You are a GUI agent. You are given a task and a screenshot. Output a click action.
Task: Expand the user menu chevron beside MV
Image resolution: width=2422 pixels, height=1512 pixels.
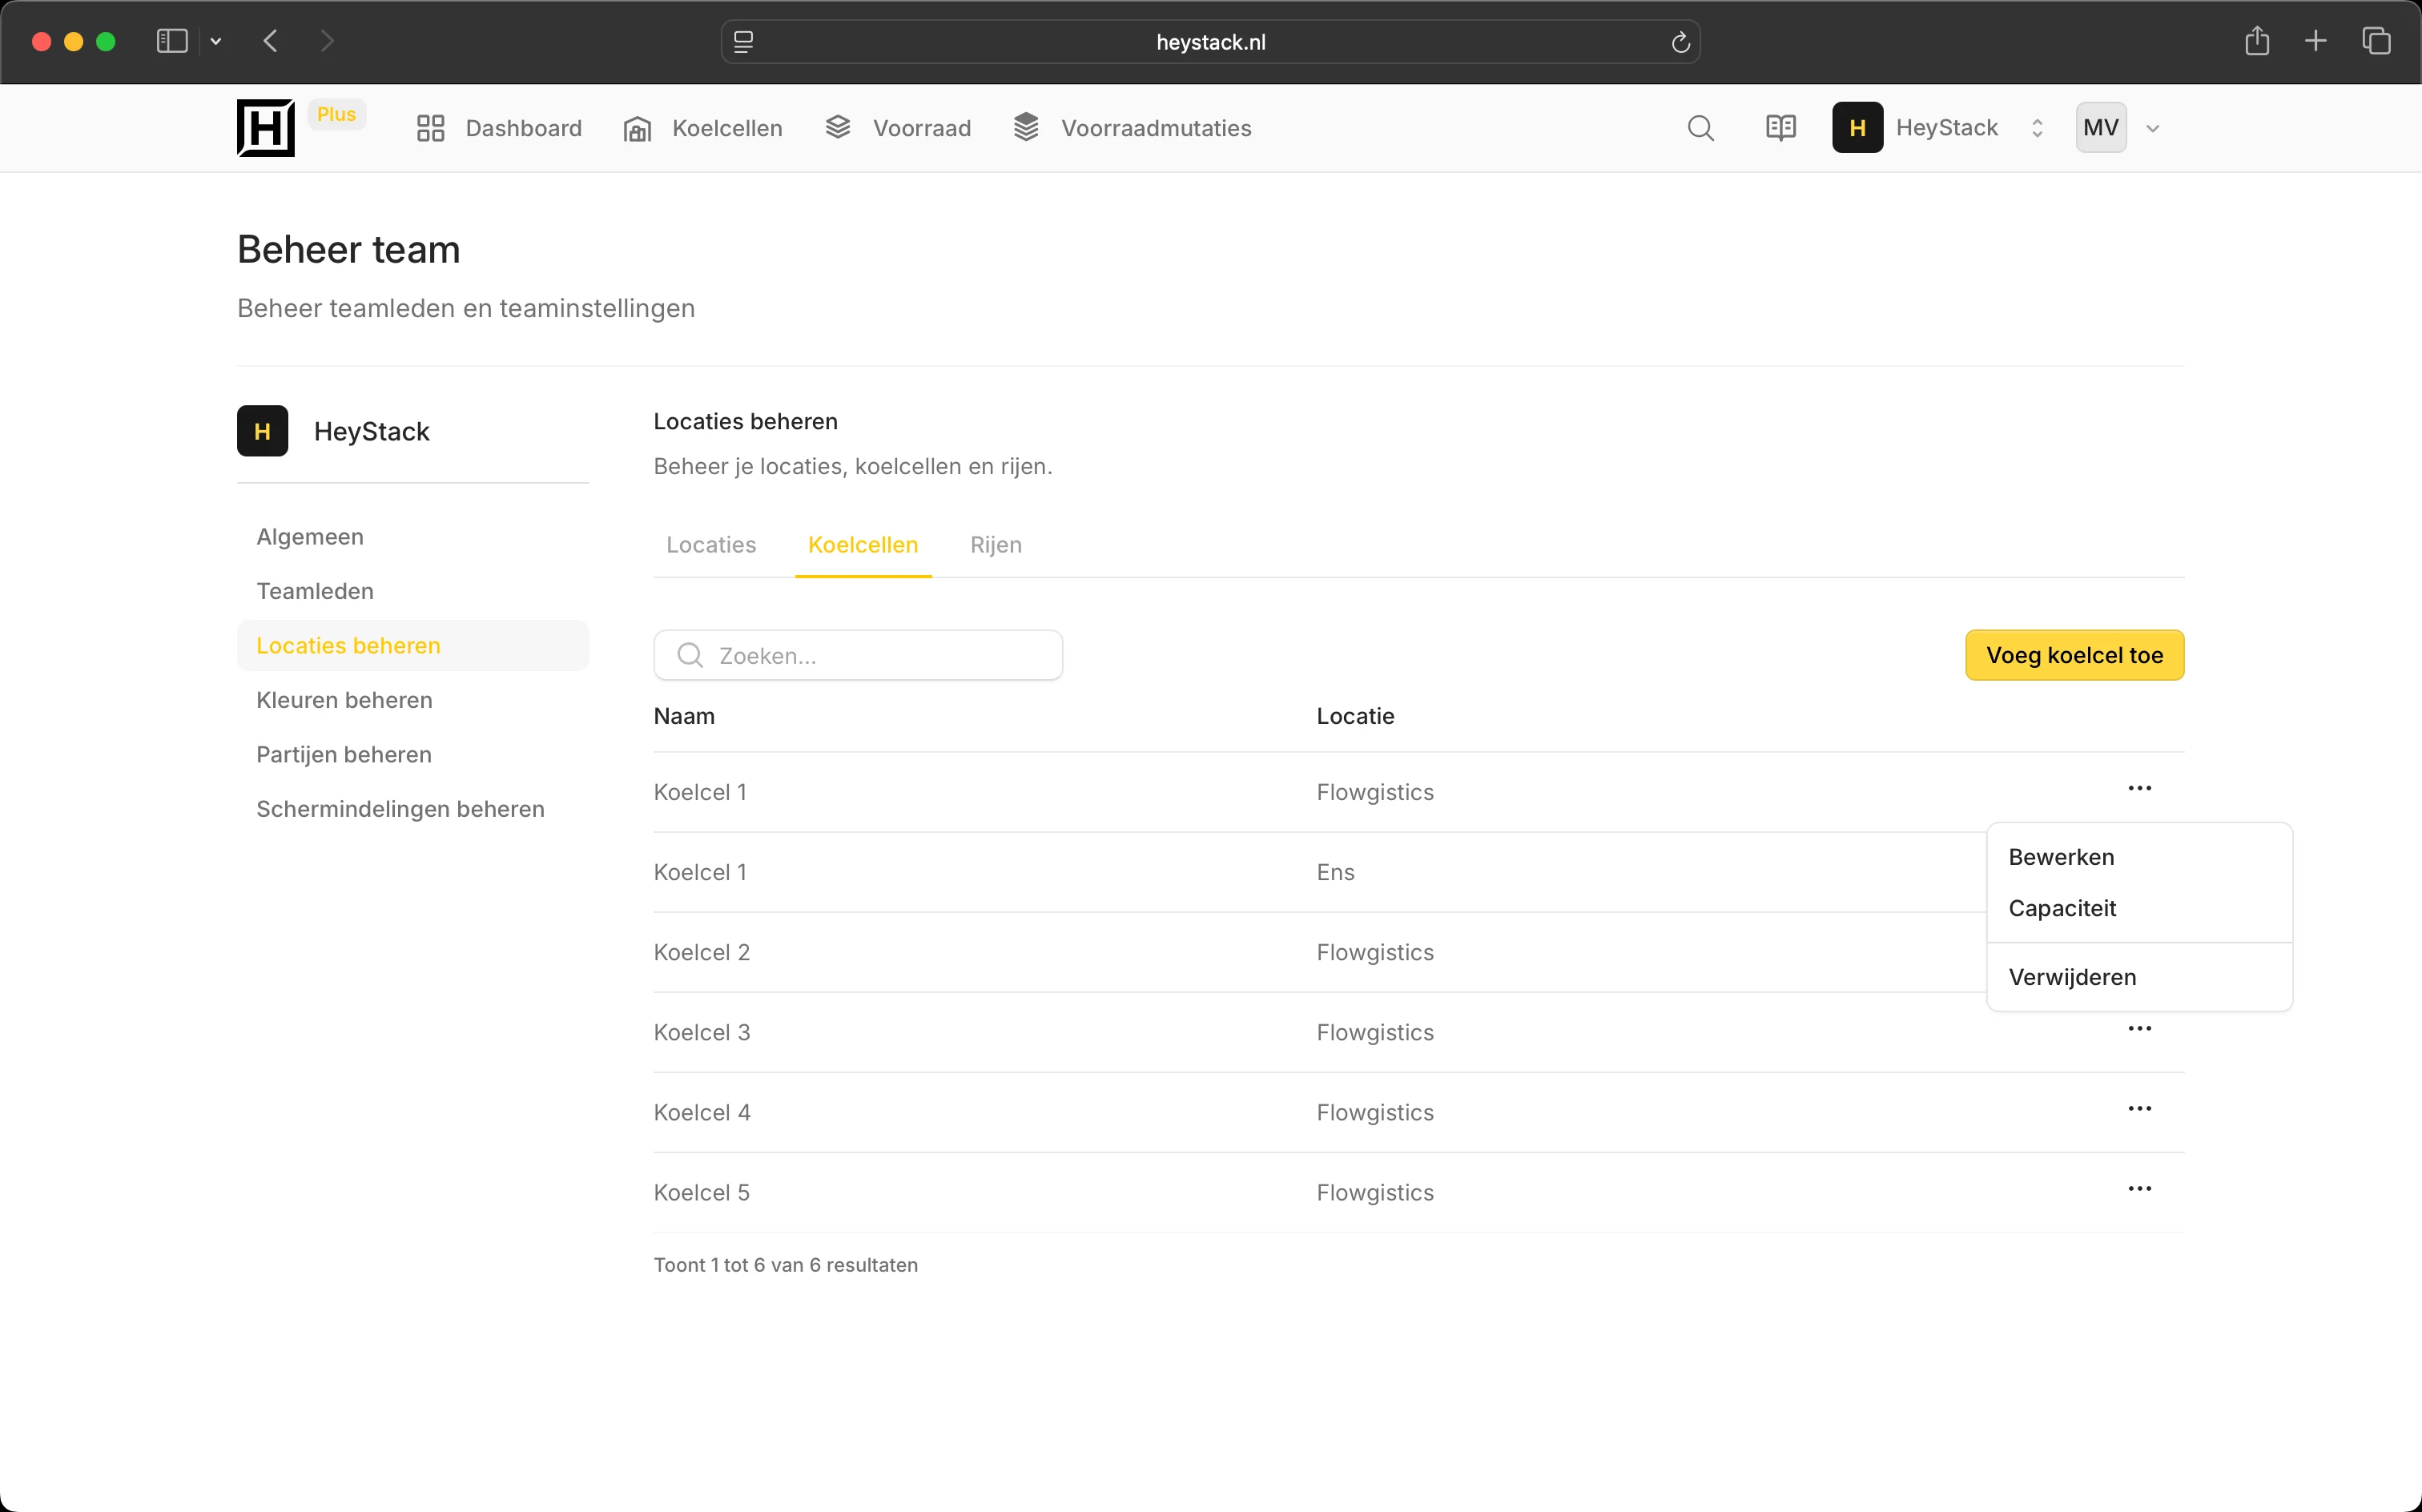click(x=2152, y=128)
